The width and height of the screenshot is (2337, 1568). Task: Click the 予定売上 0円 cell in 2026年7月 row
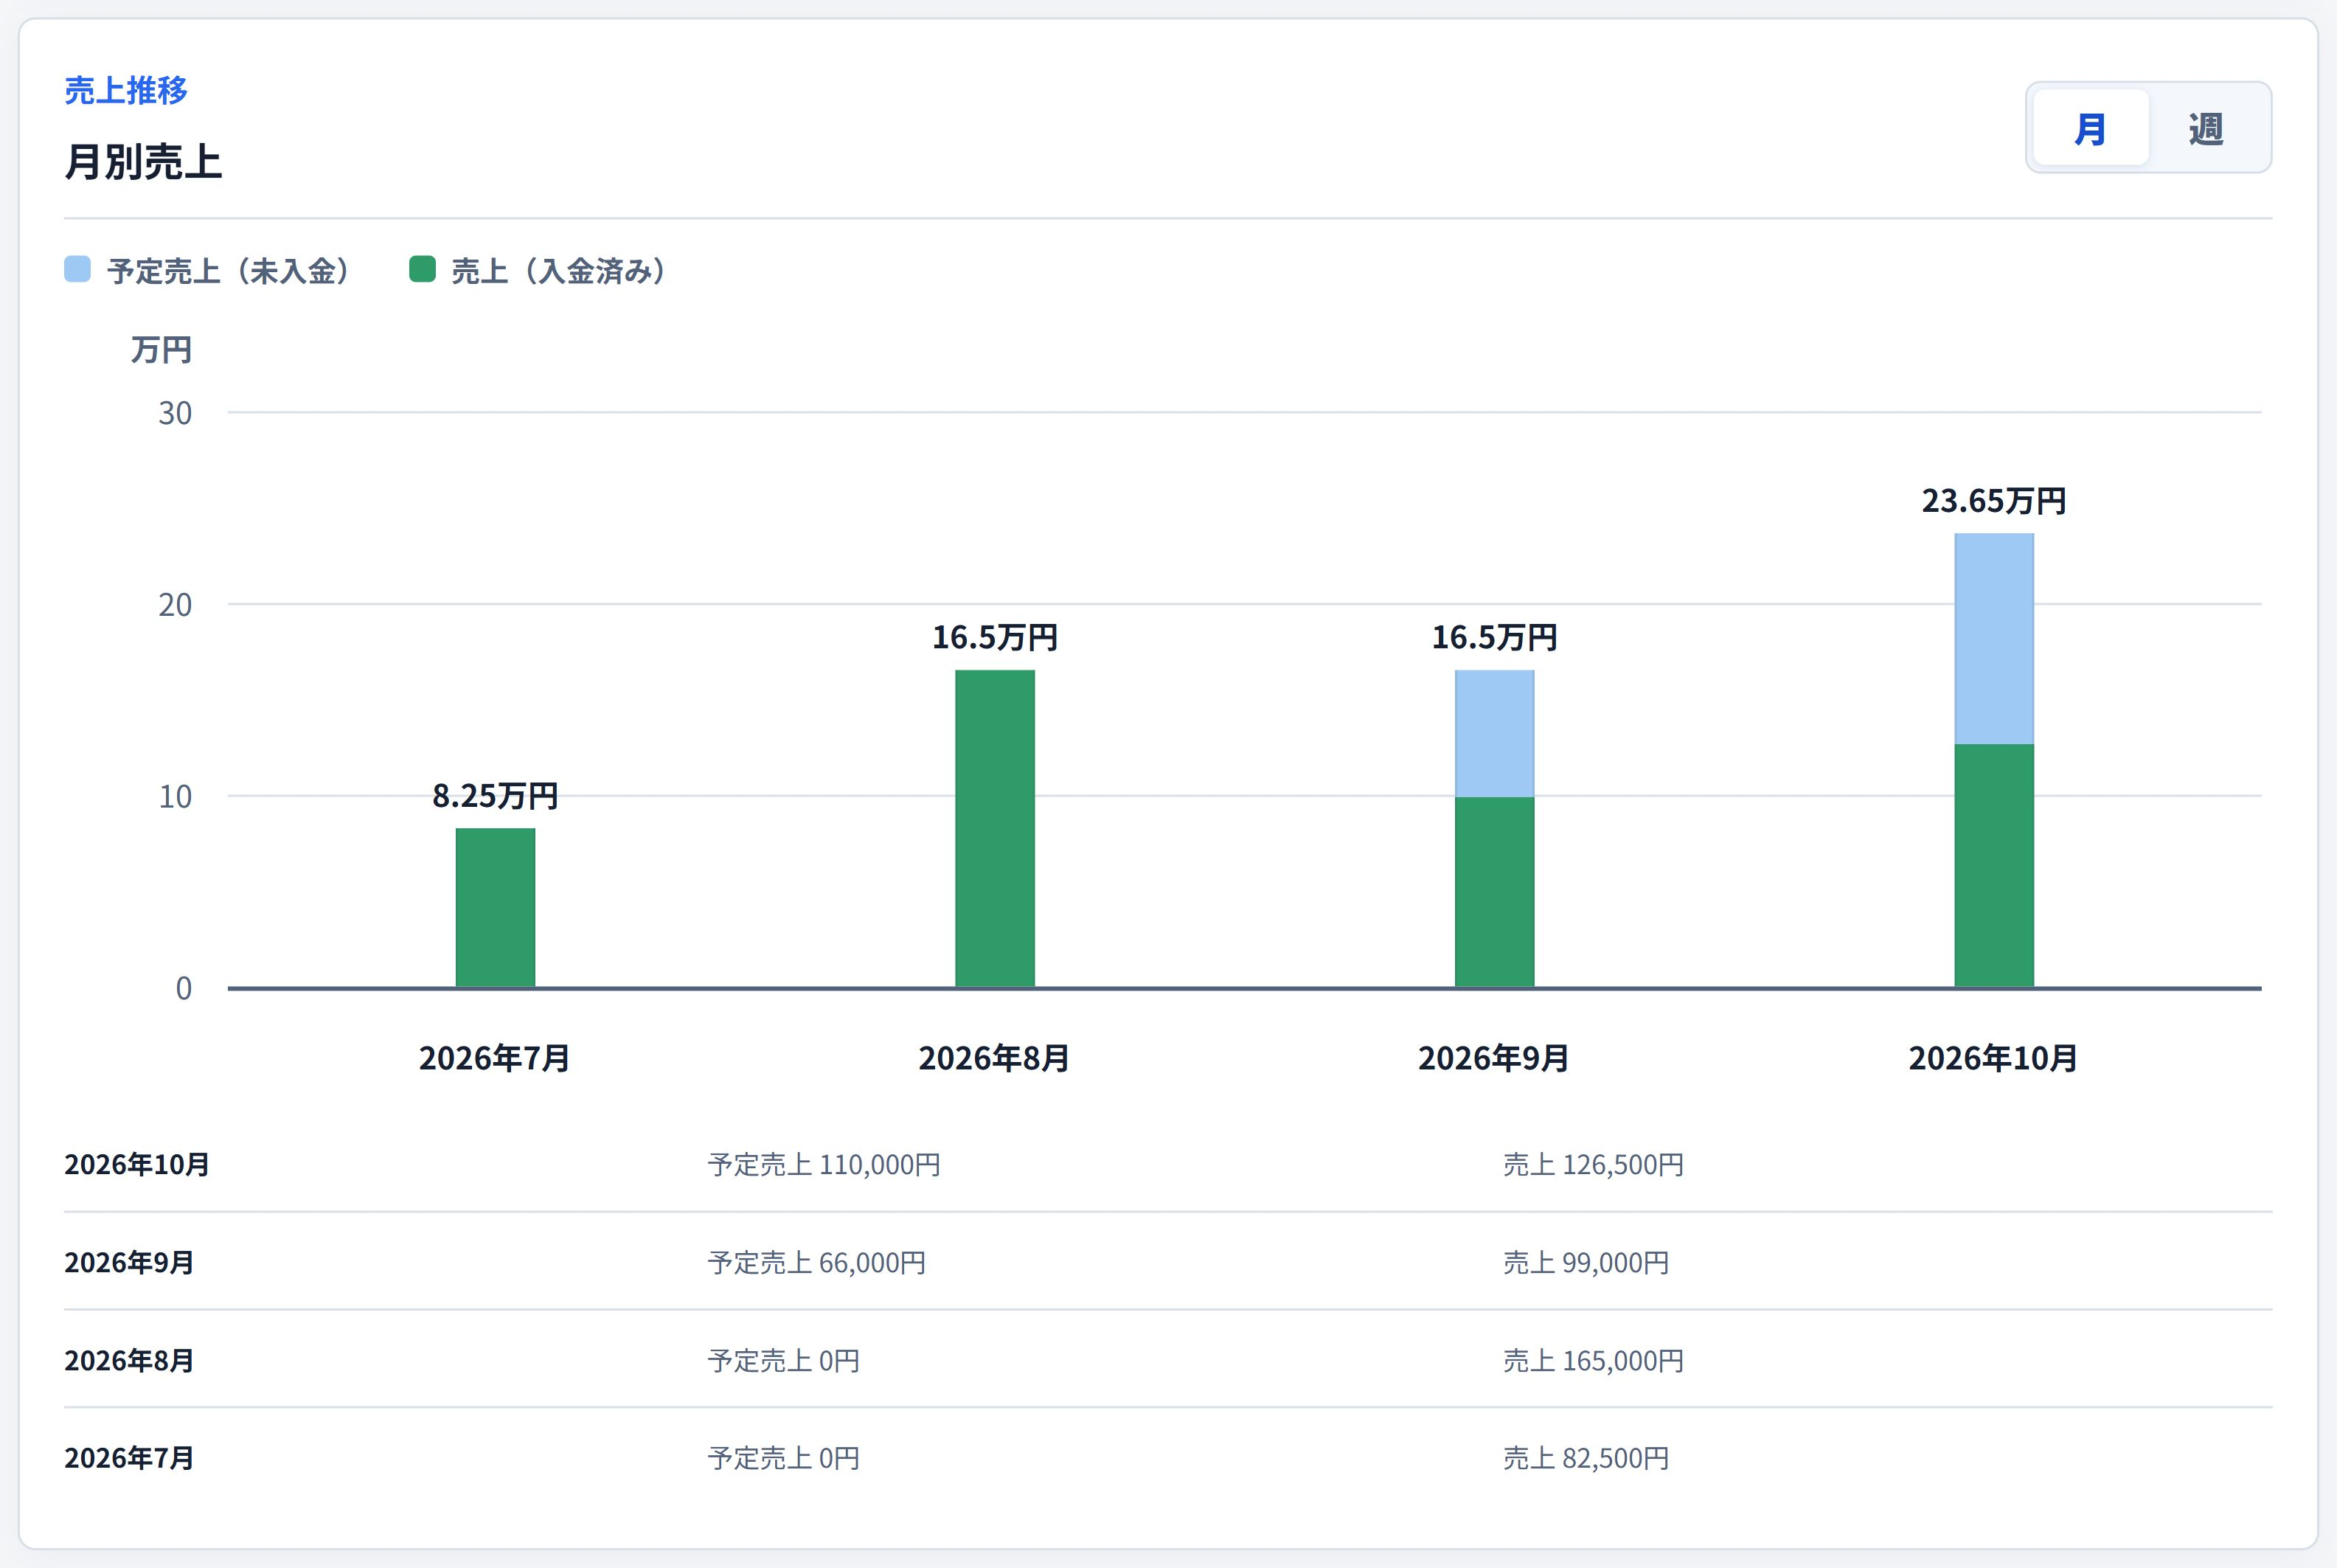(784, 1459)
